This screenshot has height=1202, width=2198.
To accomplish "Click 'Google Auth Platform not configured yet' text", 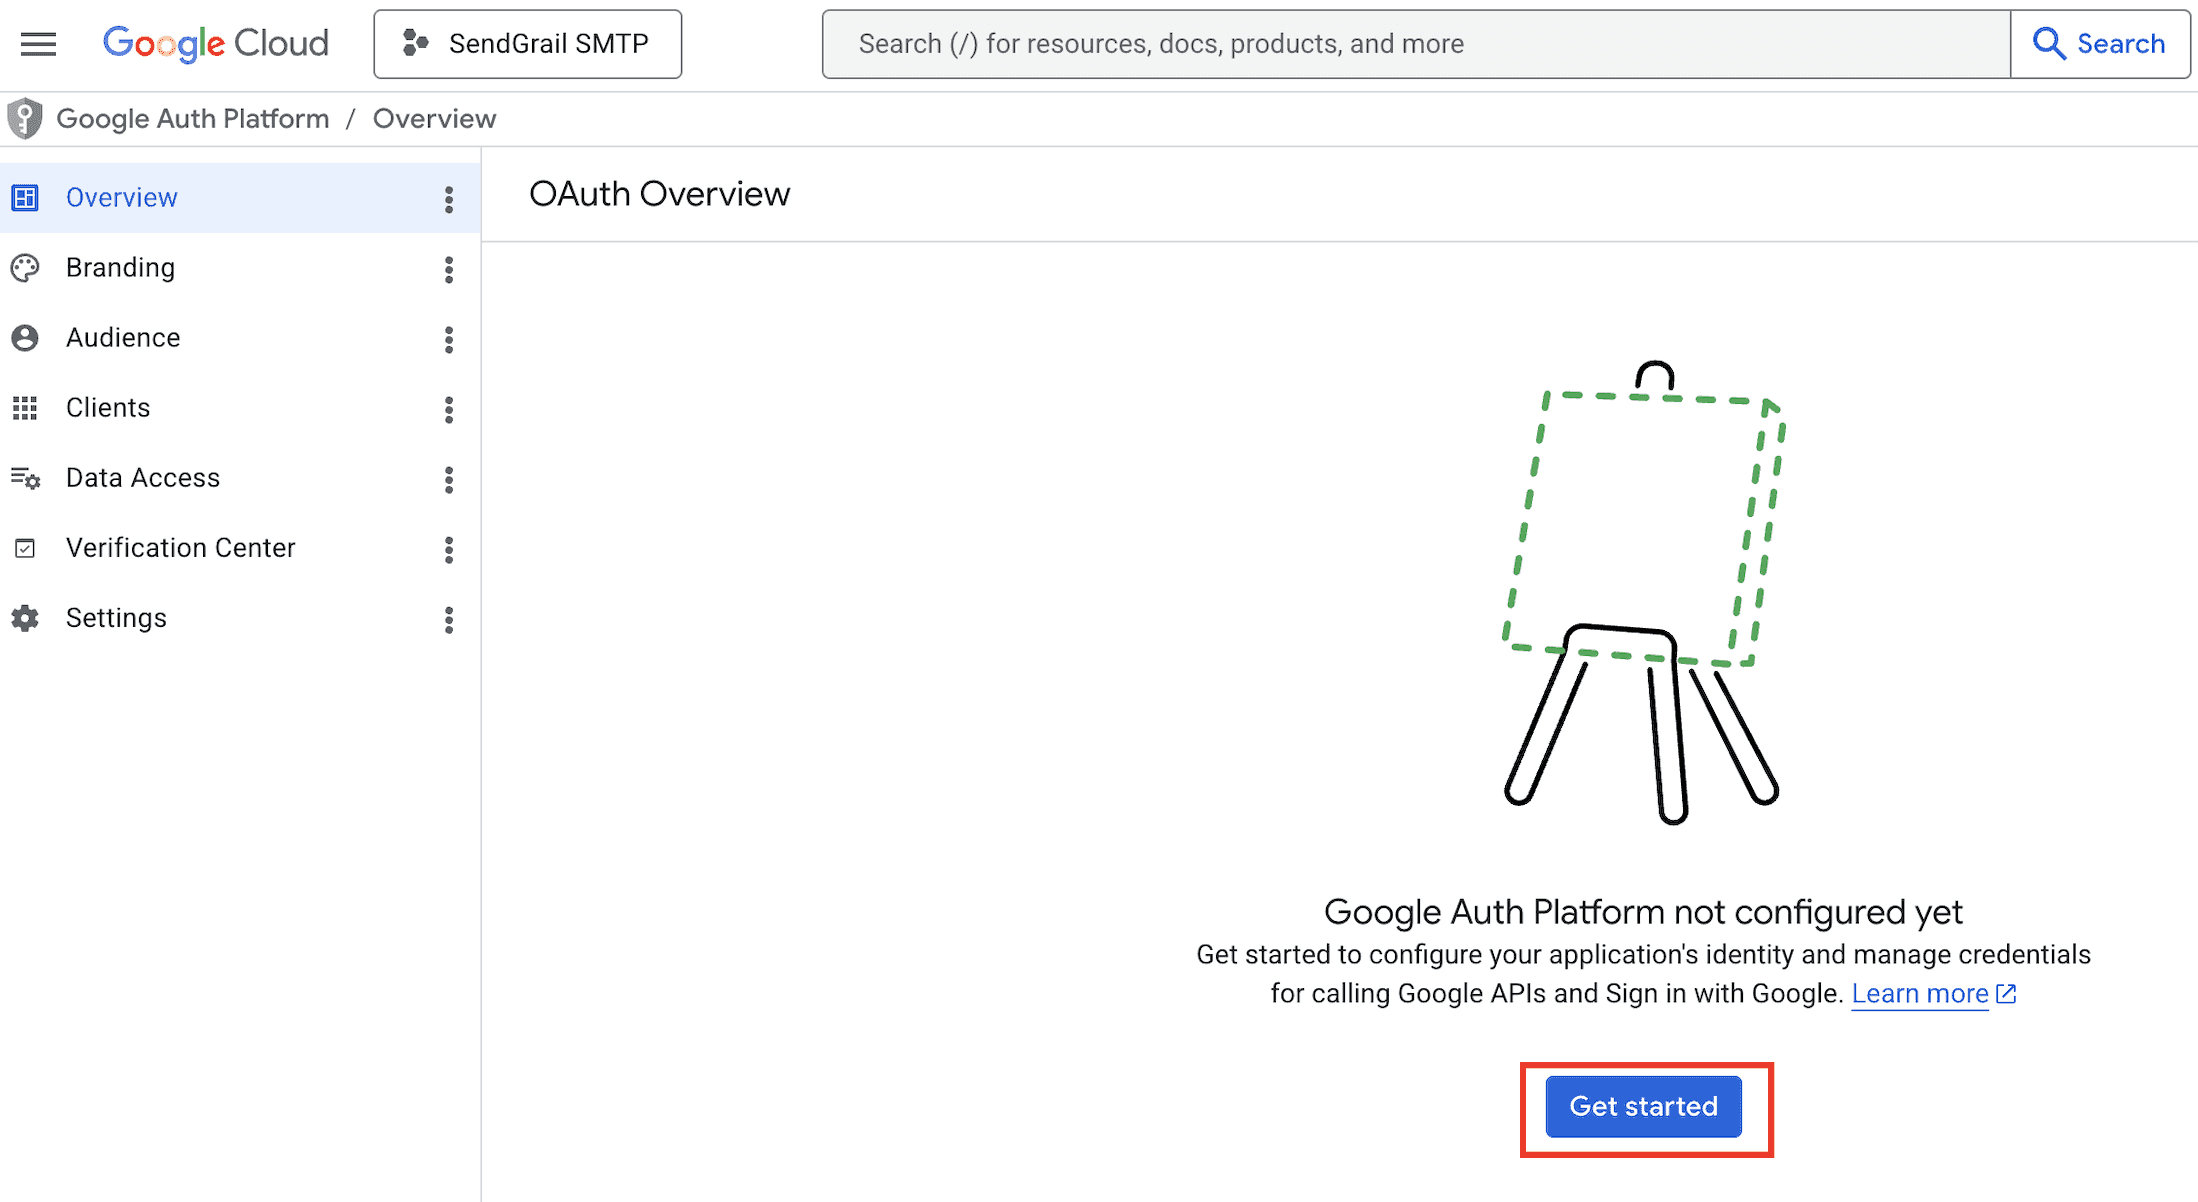I will coord(1643,911).
